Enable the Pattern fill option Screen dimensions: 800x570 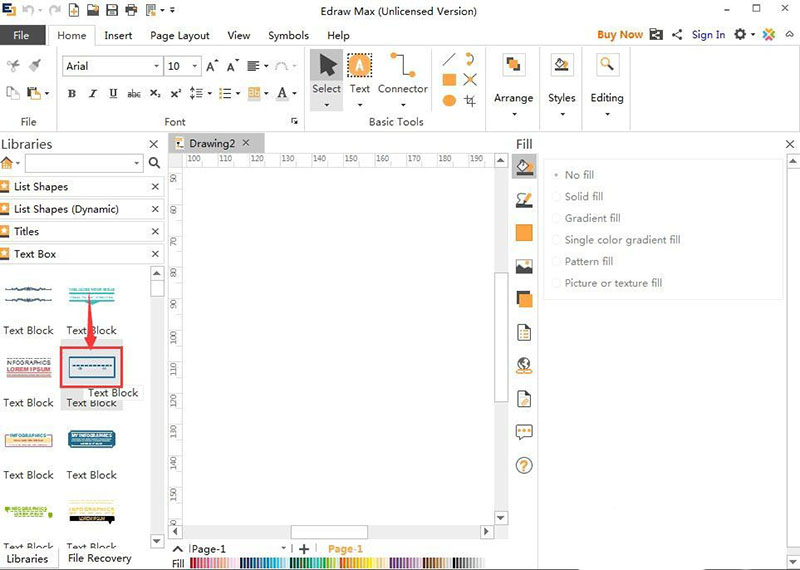point(588,261)
